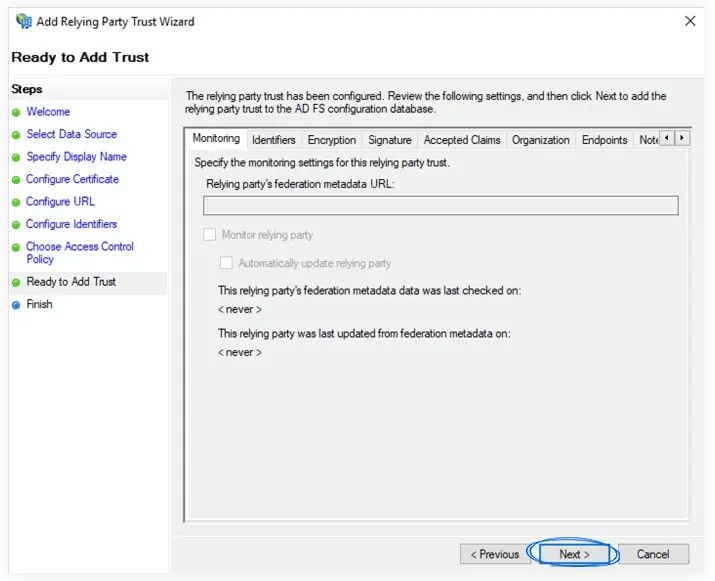Close the Add Relying Party Trust Wizard
This screenshot has height=581, width=715.
click(690, 21)
